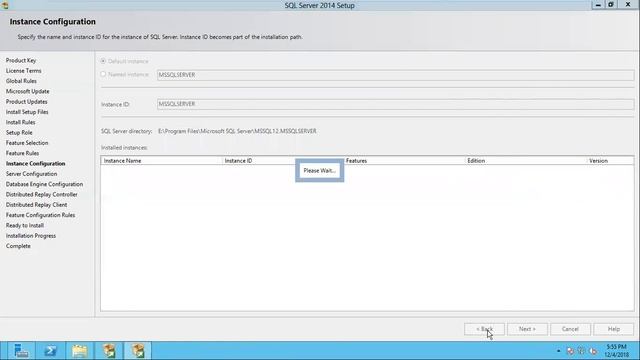This screenshot has height=360, width=640.
Task: Select Distributed Replay Client in the sidebar
Action: point(36,205)
